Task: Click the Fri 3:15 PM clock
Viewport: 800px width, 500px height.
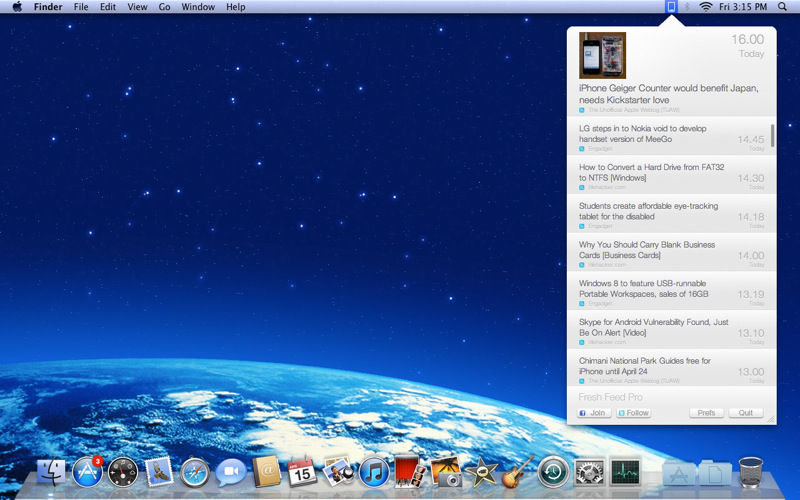Action: [743, 7]
